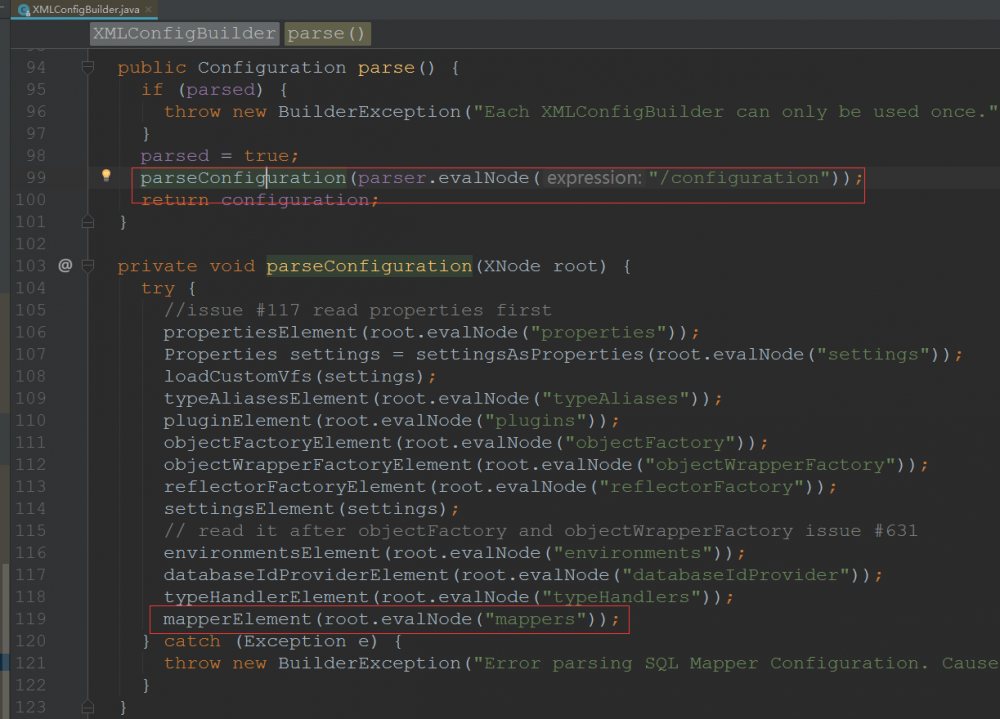
Task: Click 'if (parsed)' condition on line 95
Action: point(202,89)
